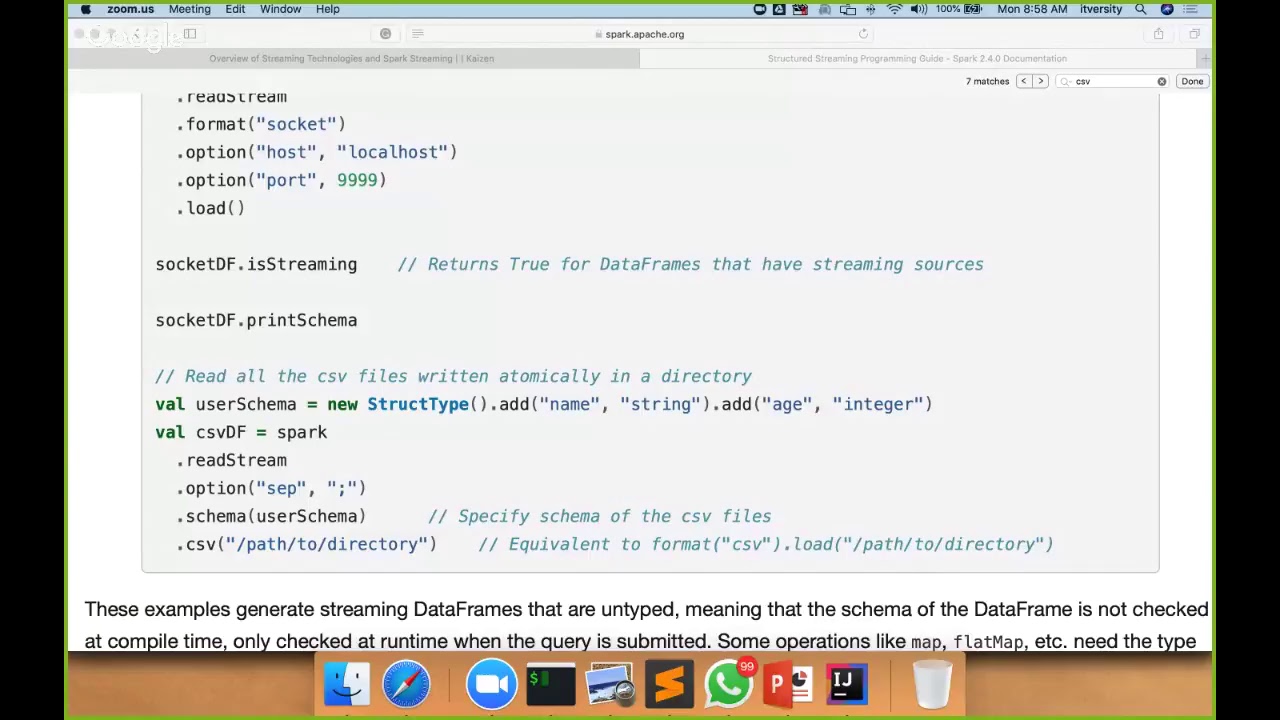Viewport: 1280px width, 720px height.
Task: Click Done to close find bar
Action: click(x=1192, y=81)
